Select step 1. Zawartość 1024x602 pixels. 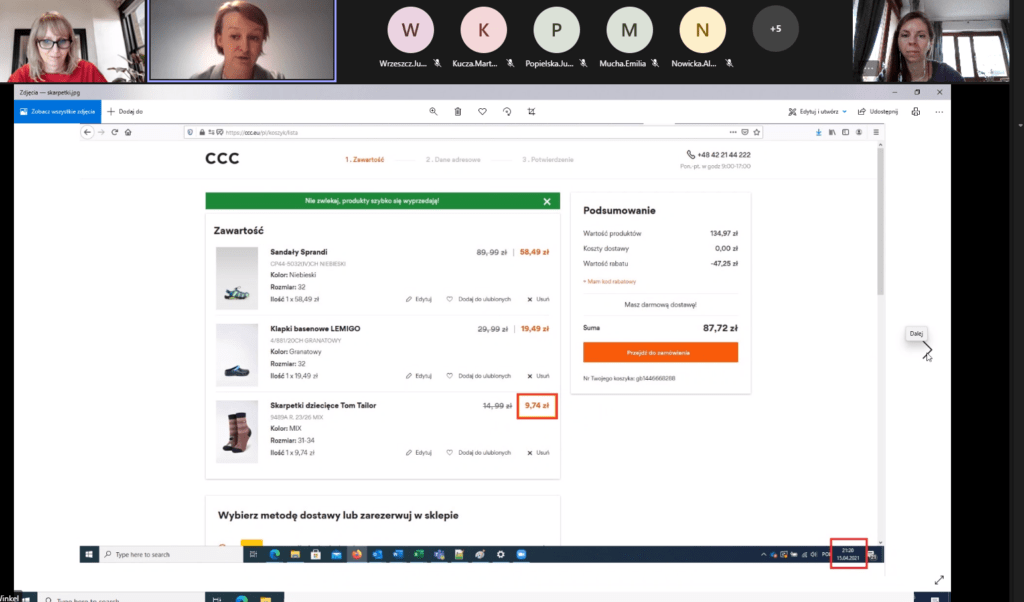click(x=364, y=159)
